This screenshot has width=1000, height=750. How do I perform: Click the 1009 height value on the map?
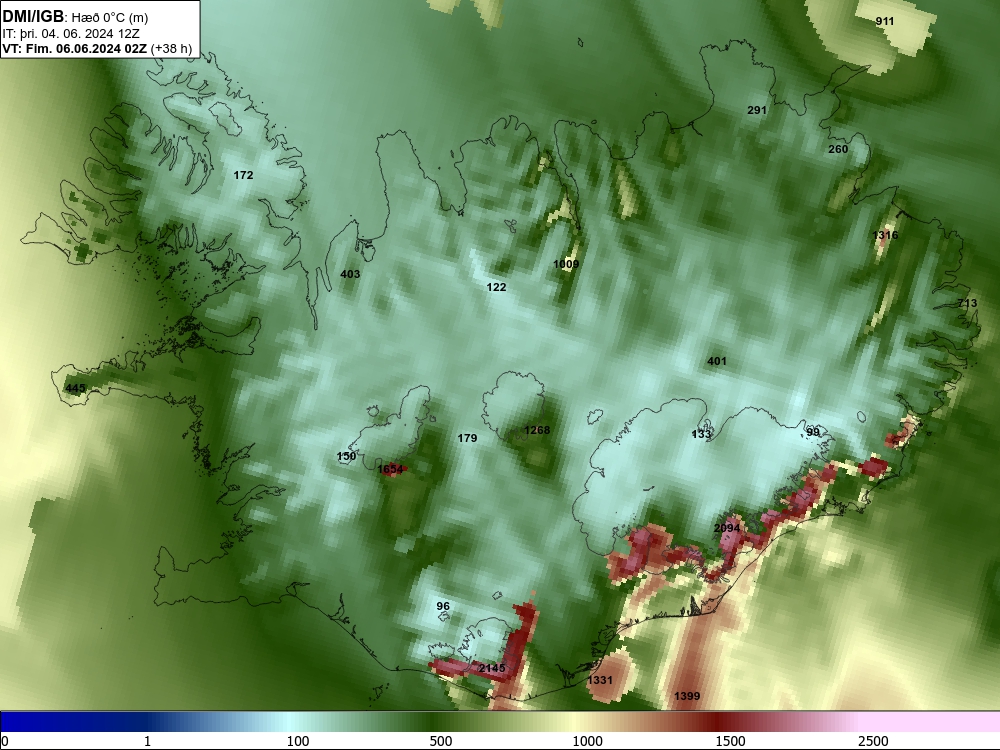pos(566,264)
